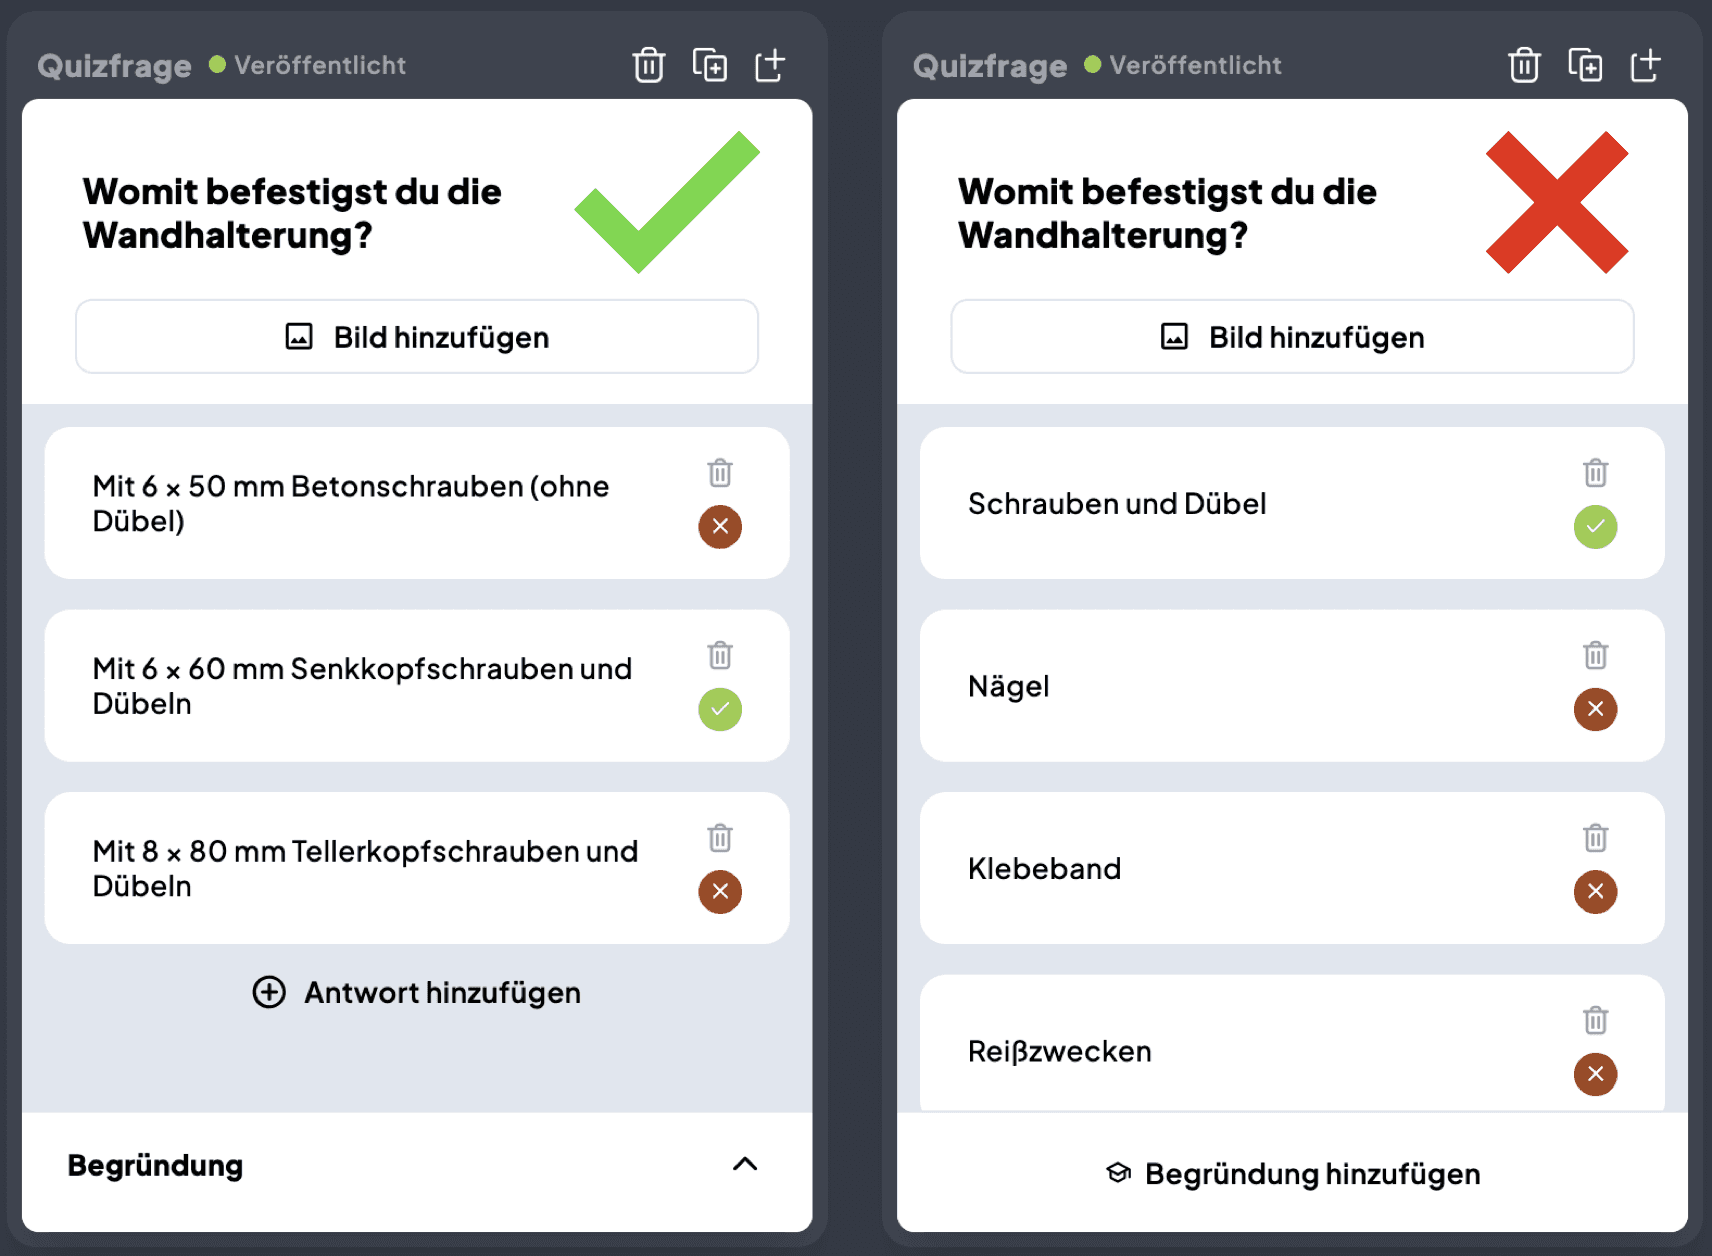The width and height of the screenshot is (1712, 1256).
Task: Delete the Klebeband answer option
Action: 1595,837
